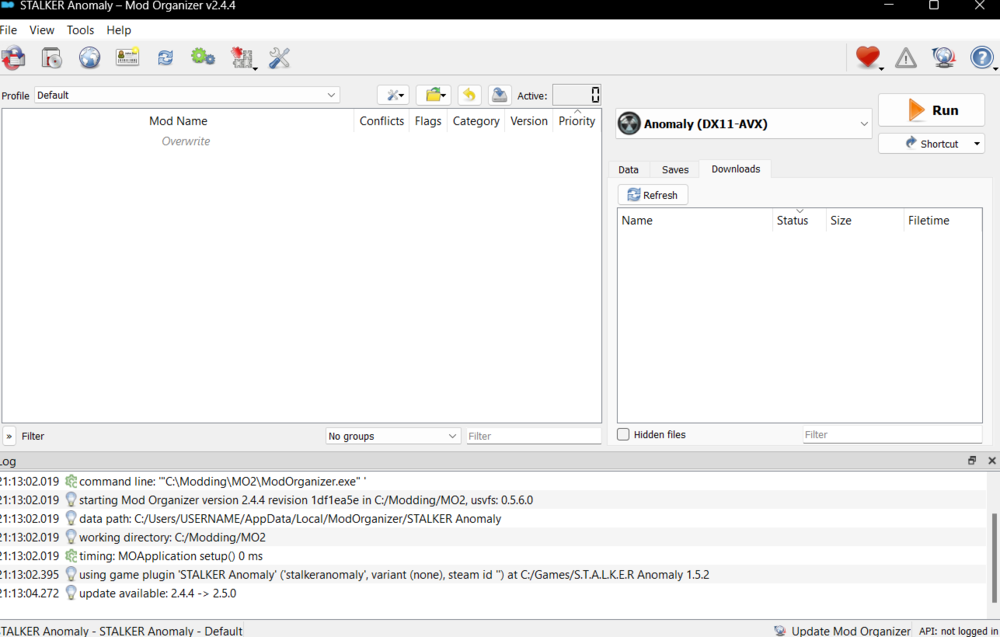Switch to the Saves tab

tap(675, 170)
